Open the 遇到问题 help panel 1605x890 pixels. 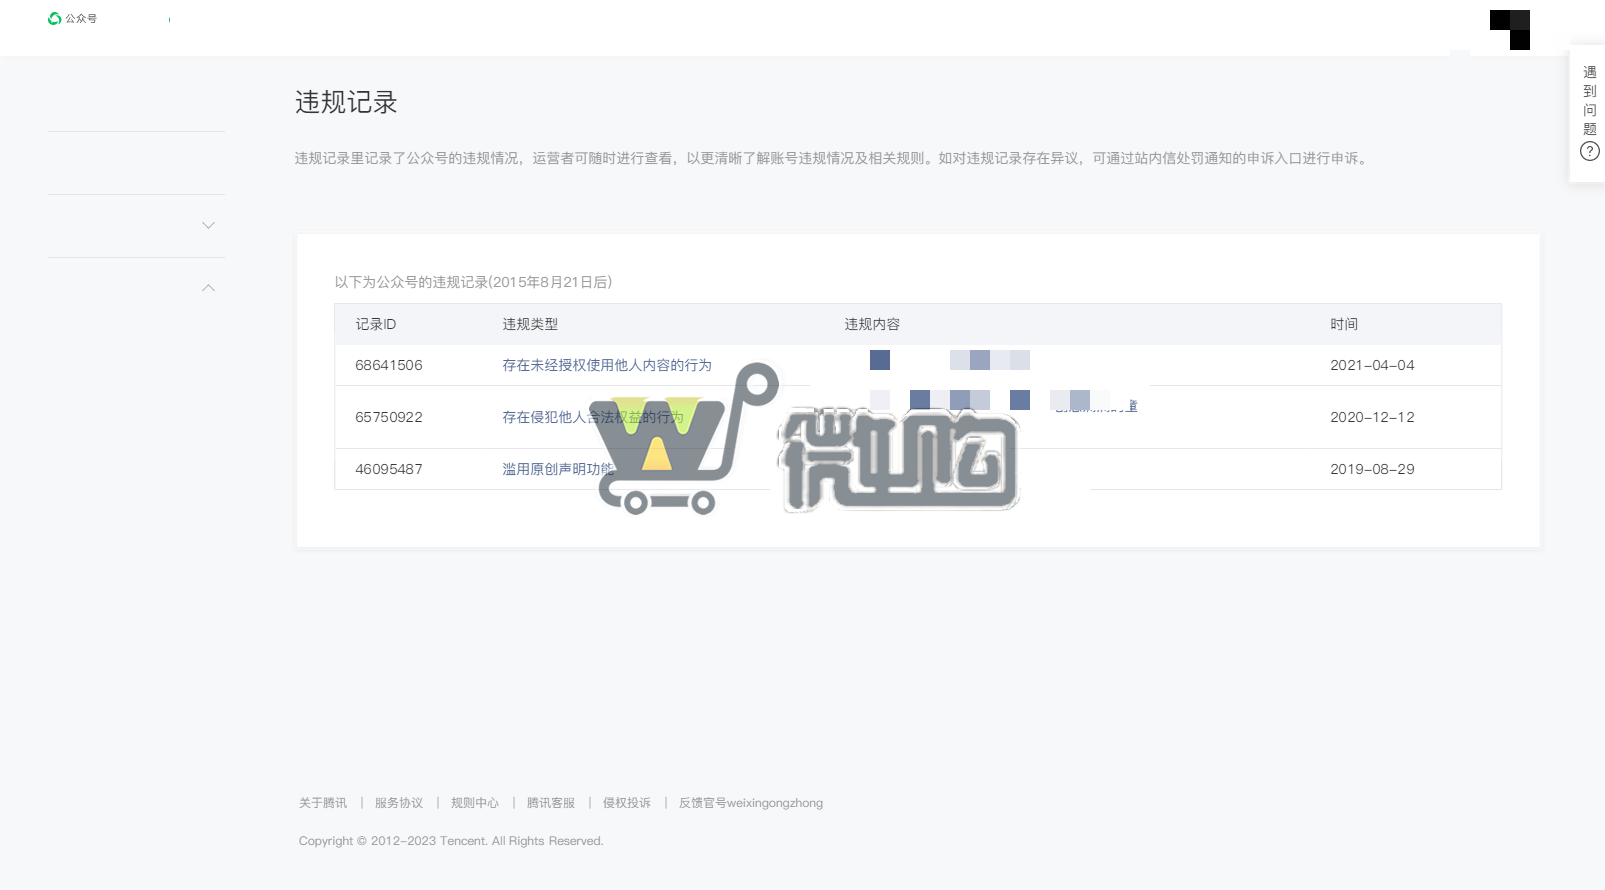click(1589, 100)
